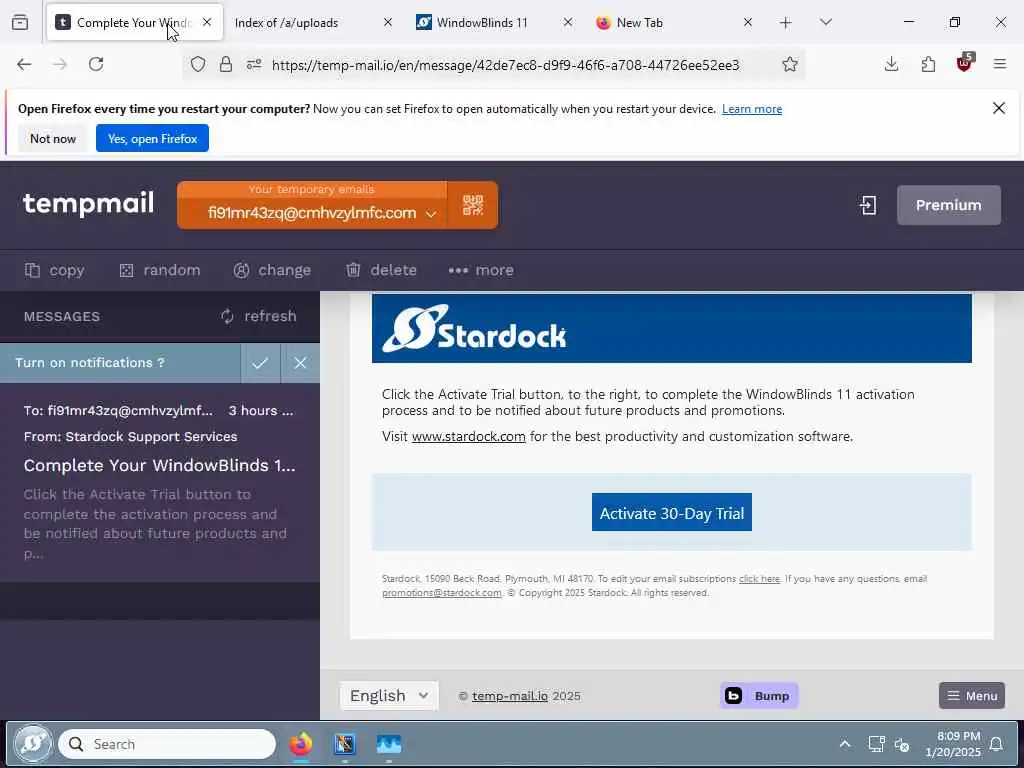Viewport: 1024px width, 768px height.
Task: Show hidden system tray icons chevron
Action: [x=844, y=744]
